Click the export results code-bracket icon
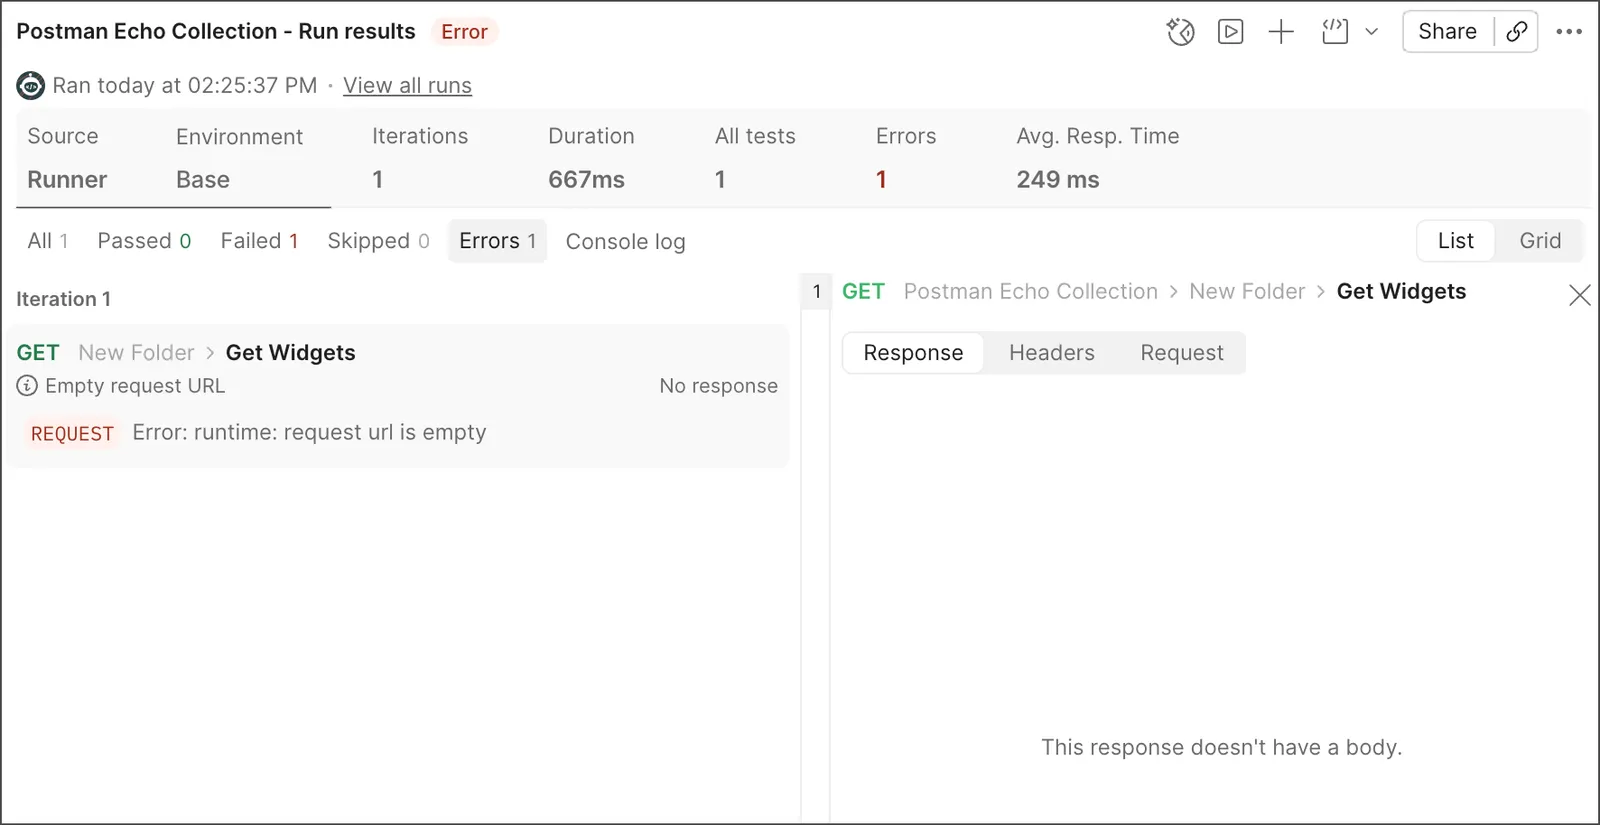1600x825 pixels. [1335, 32]
